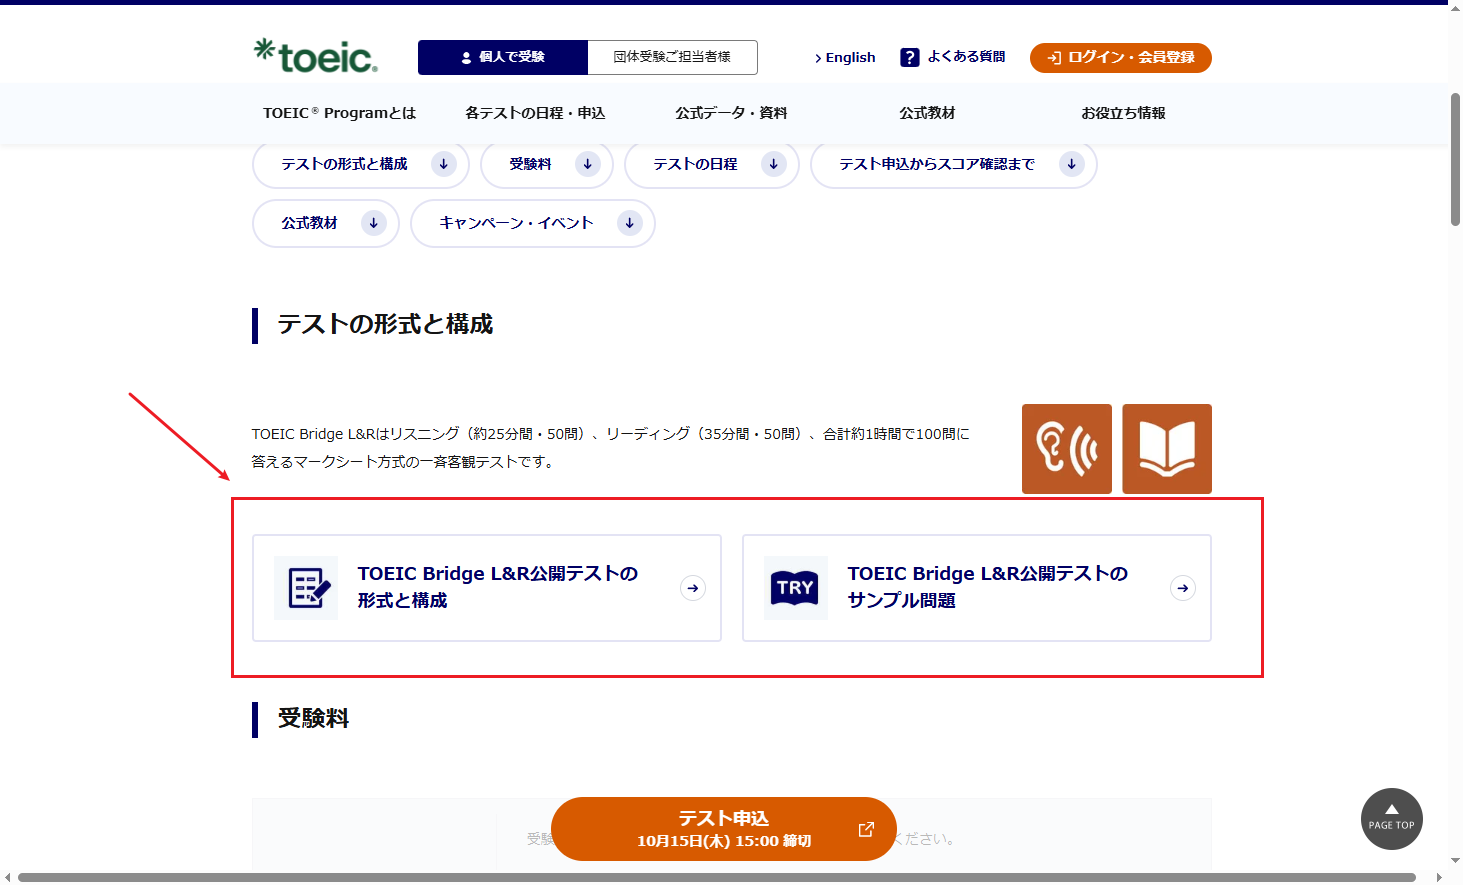Click ログイン・会員登録 button
Screen dimensions: 1463x885
1121,58
